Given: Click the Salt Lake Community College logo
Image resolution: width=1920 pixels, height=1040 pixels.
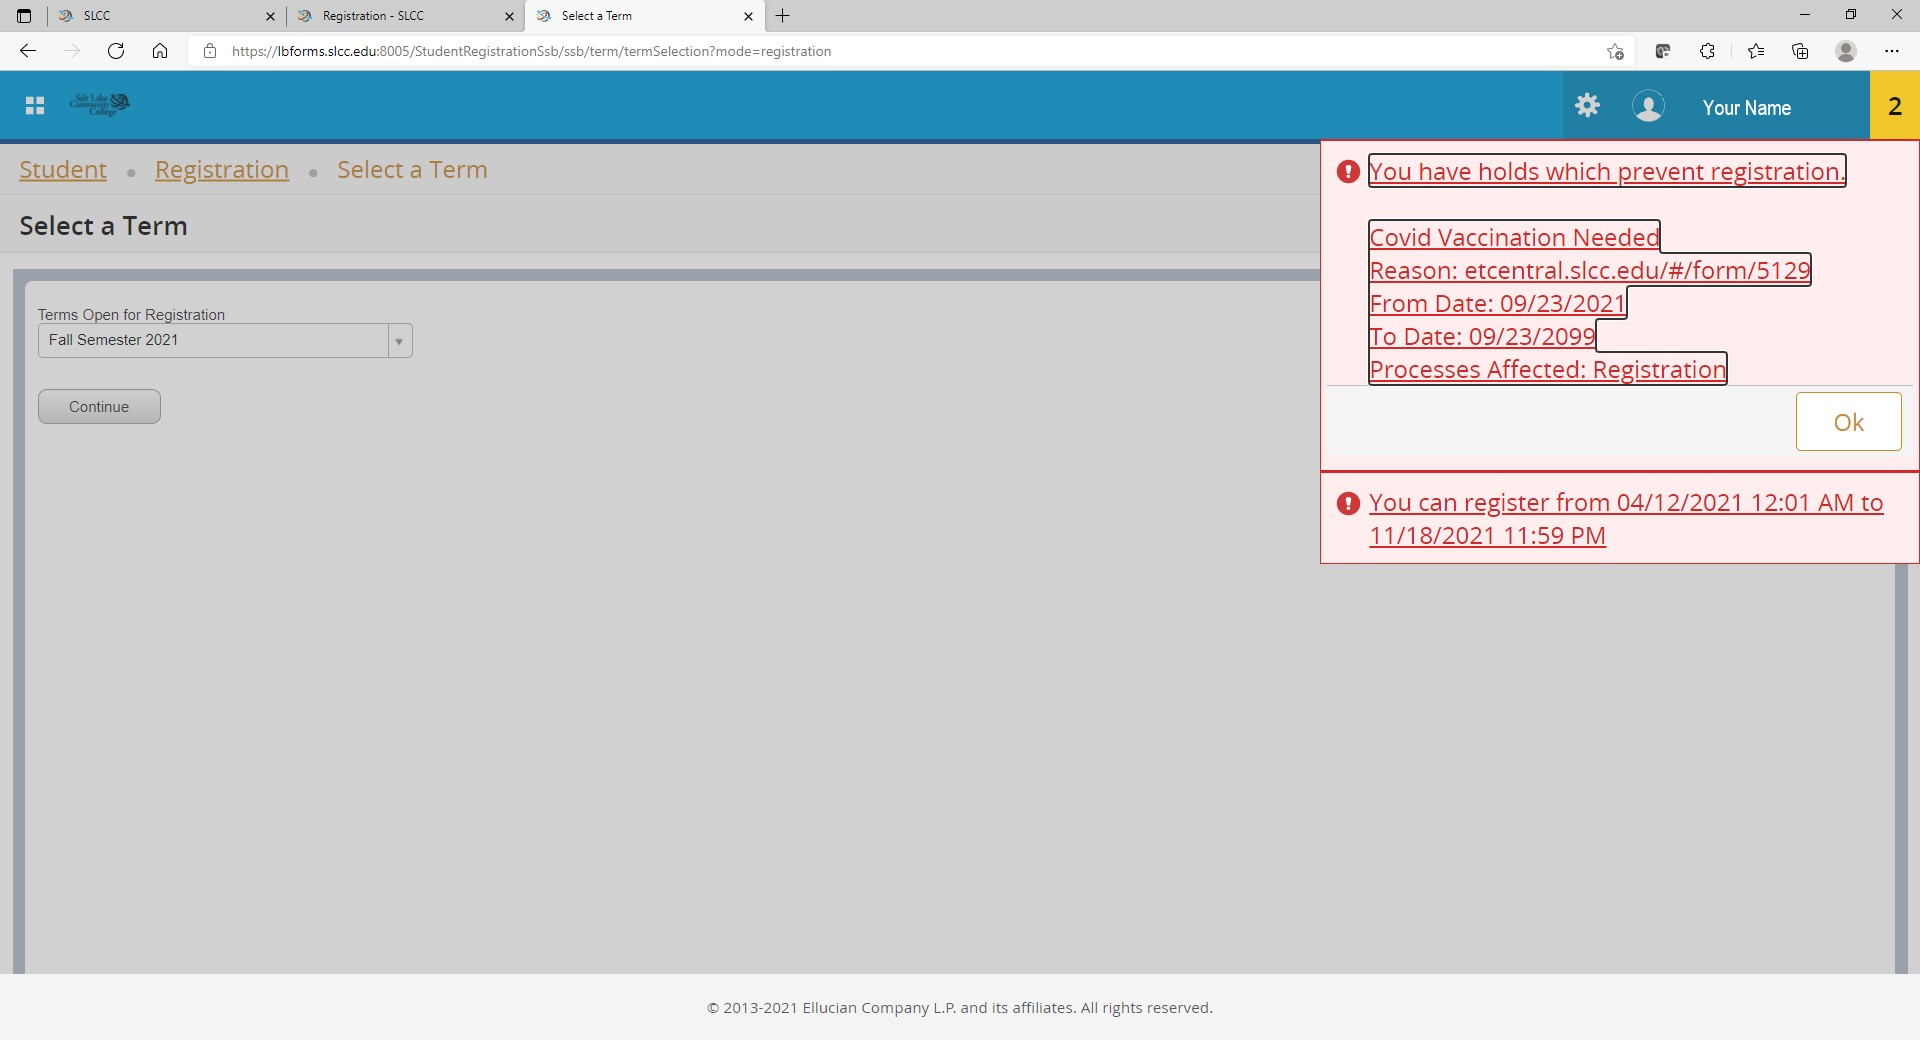Looking at the screenshot, I should [x=100, y=105].
